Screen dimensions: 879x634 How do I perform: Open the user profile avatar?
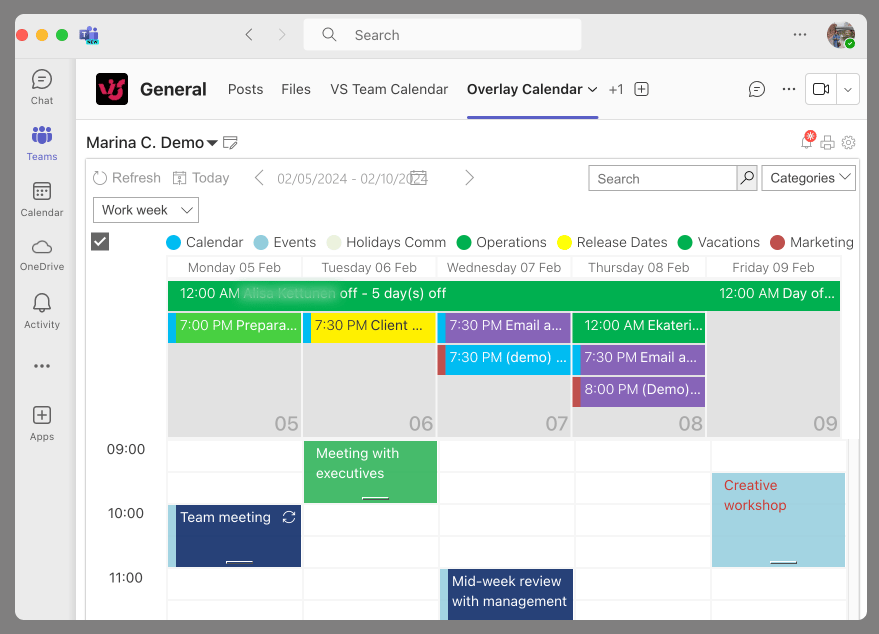click(840, 35)
